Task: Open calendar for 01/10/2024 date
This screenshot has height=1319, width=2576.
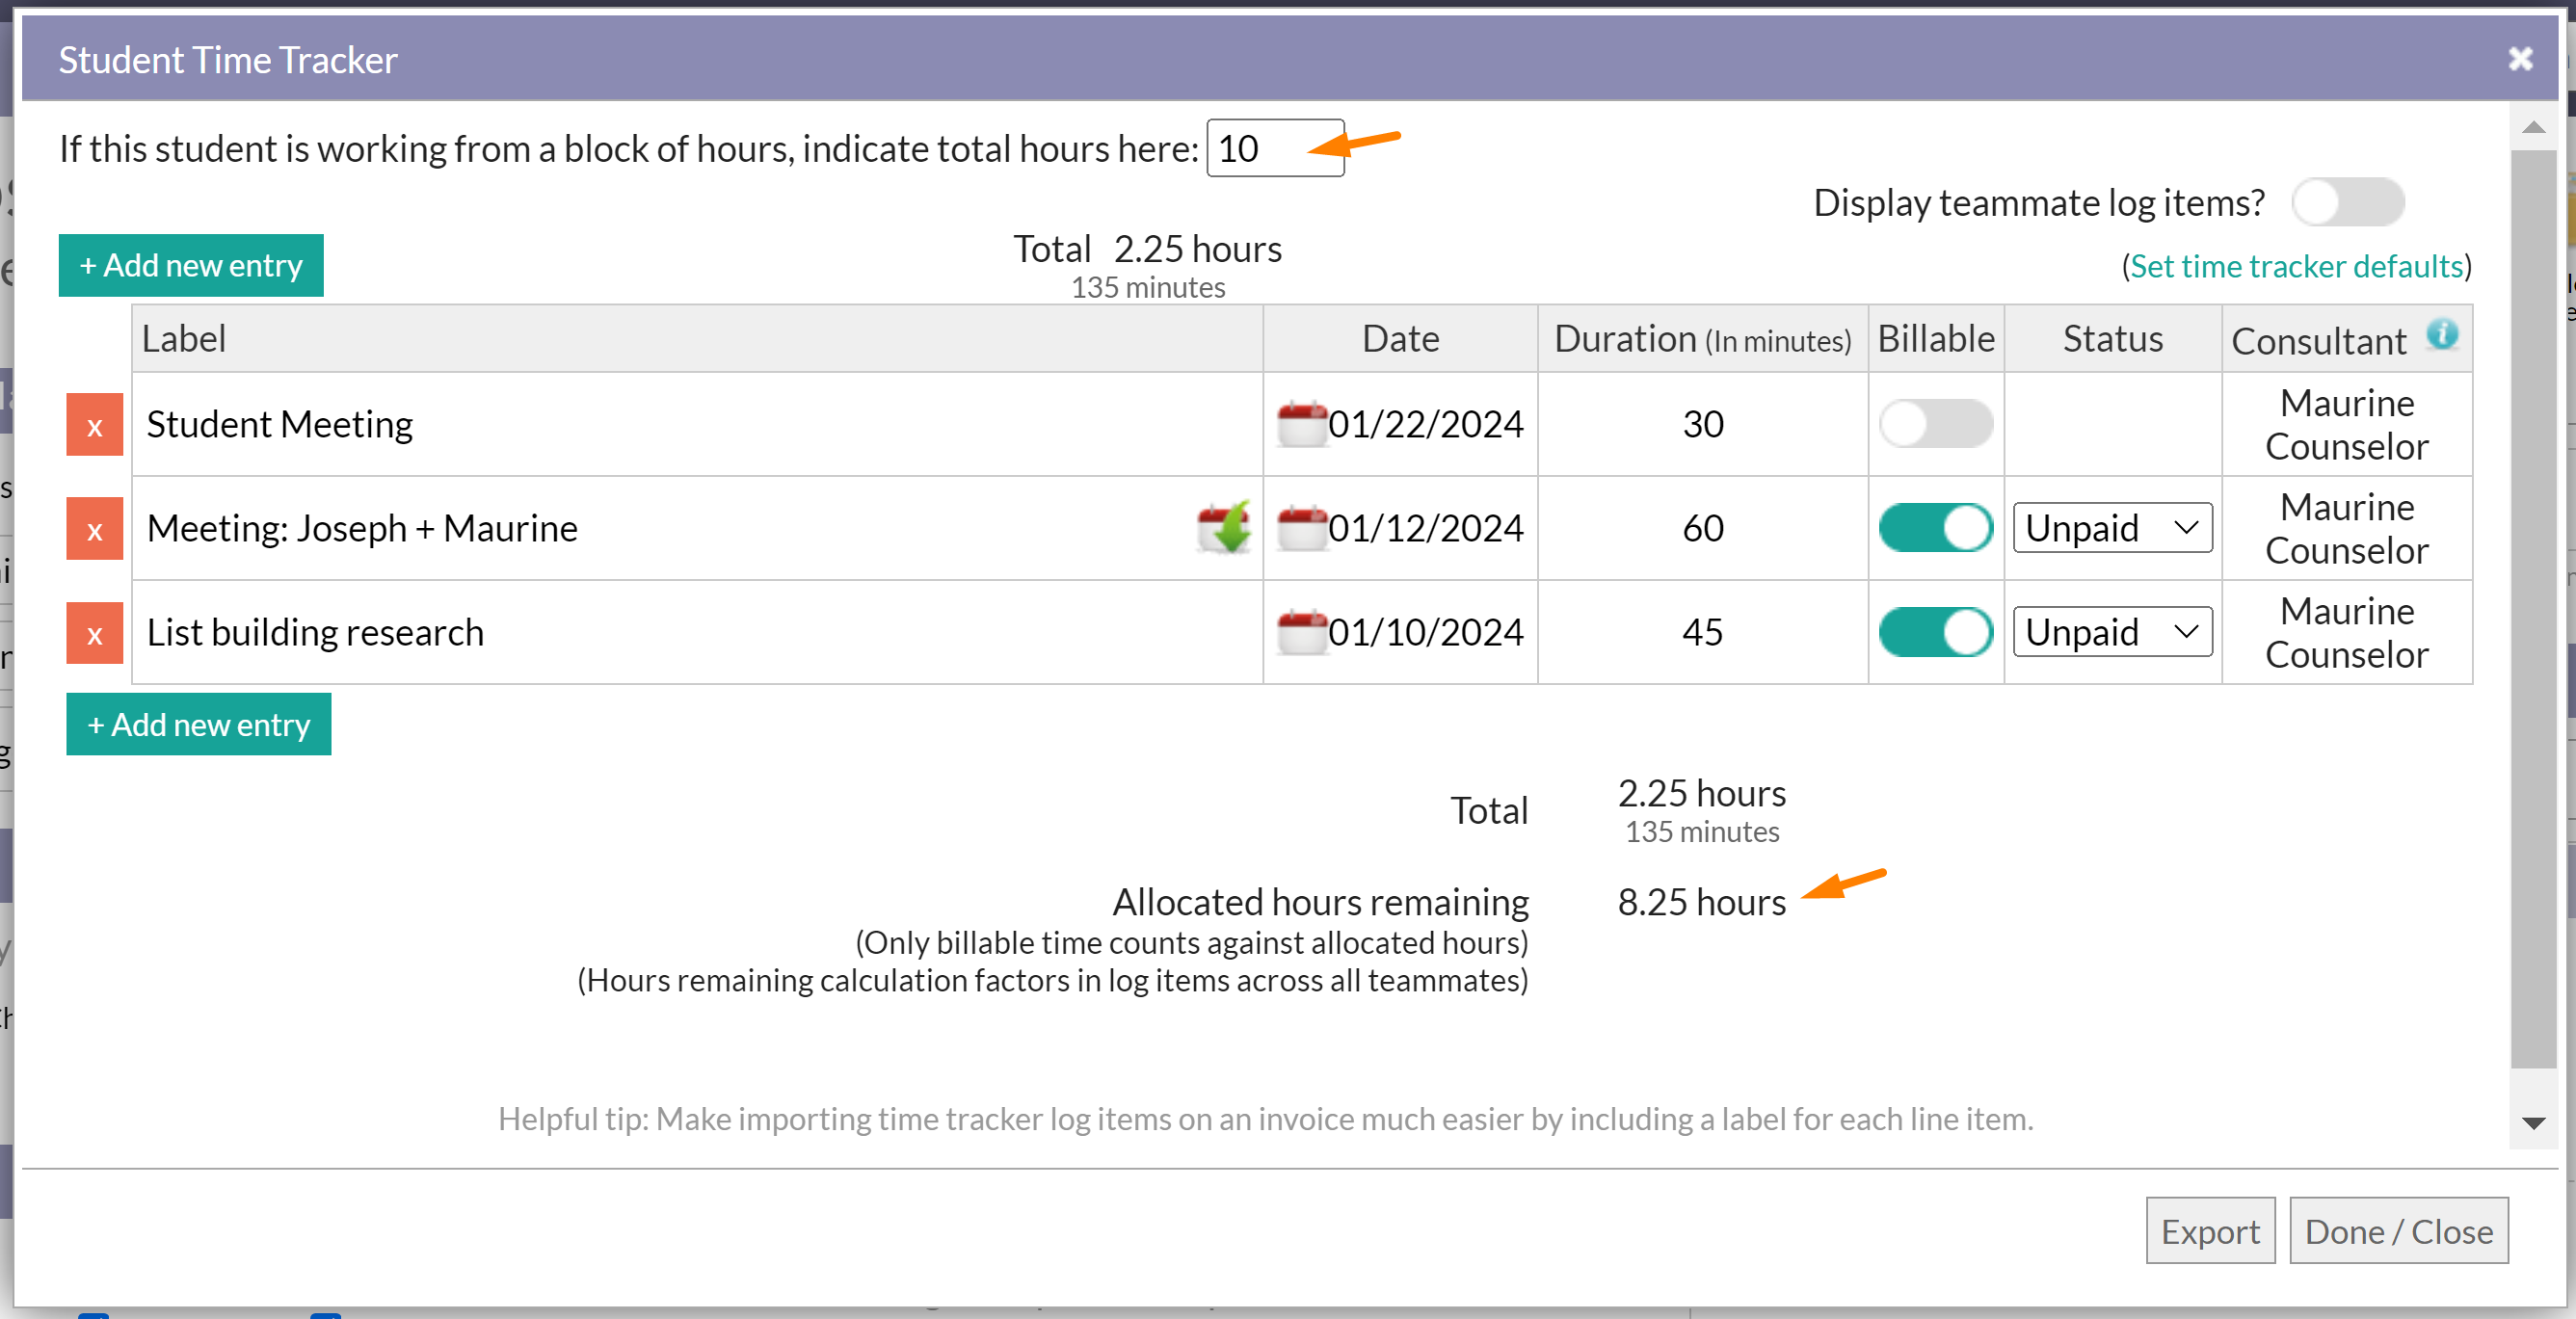Action: pos(1301,632)
